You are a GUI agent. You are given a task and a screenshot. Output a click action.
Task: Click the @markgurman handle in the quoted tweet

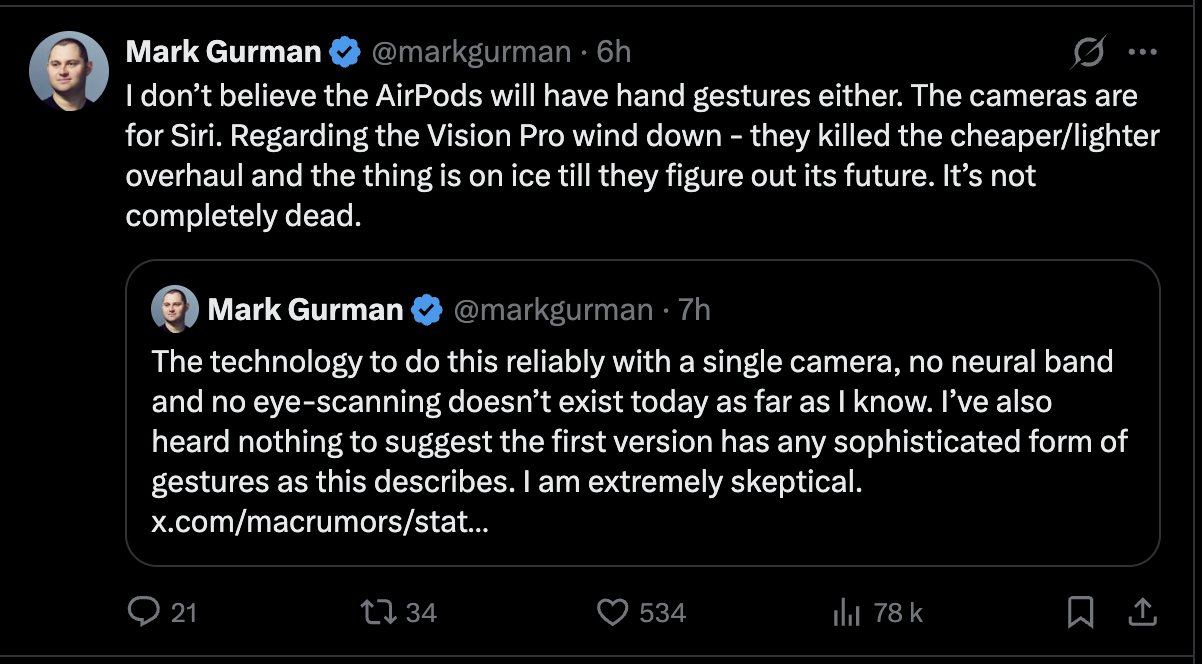click(553, 310)
